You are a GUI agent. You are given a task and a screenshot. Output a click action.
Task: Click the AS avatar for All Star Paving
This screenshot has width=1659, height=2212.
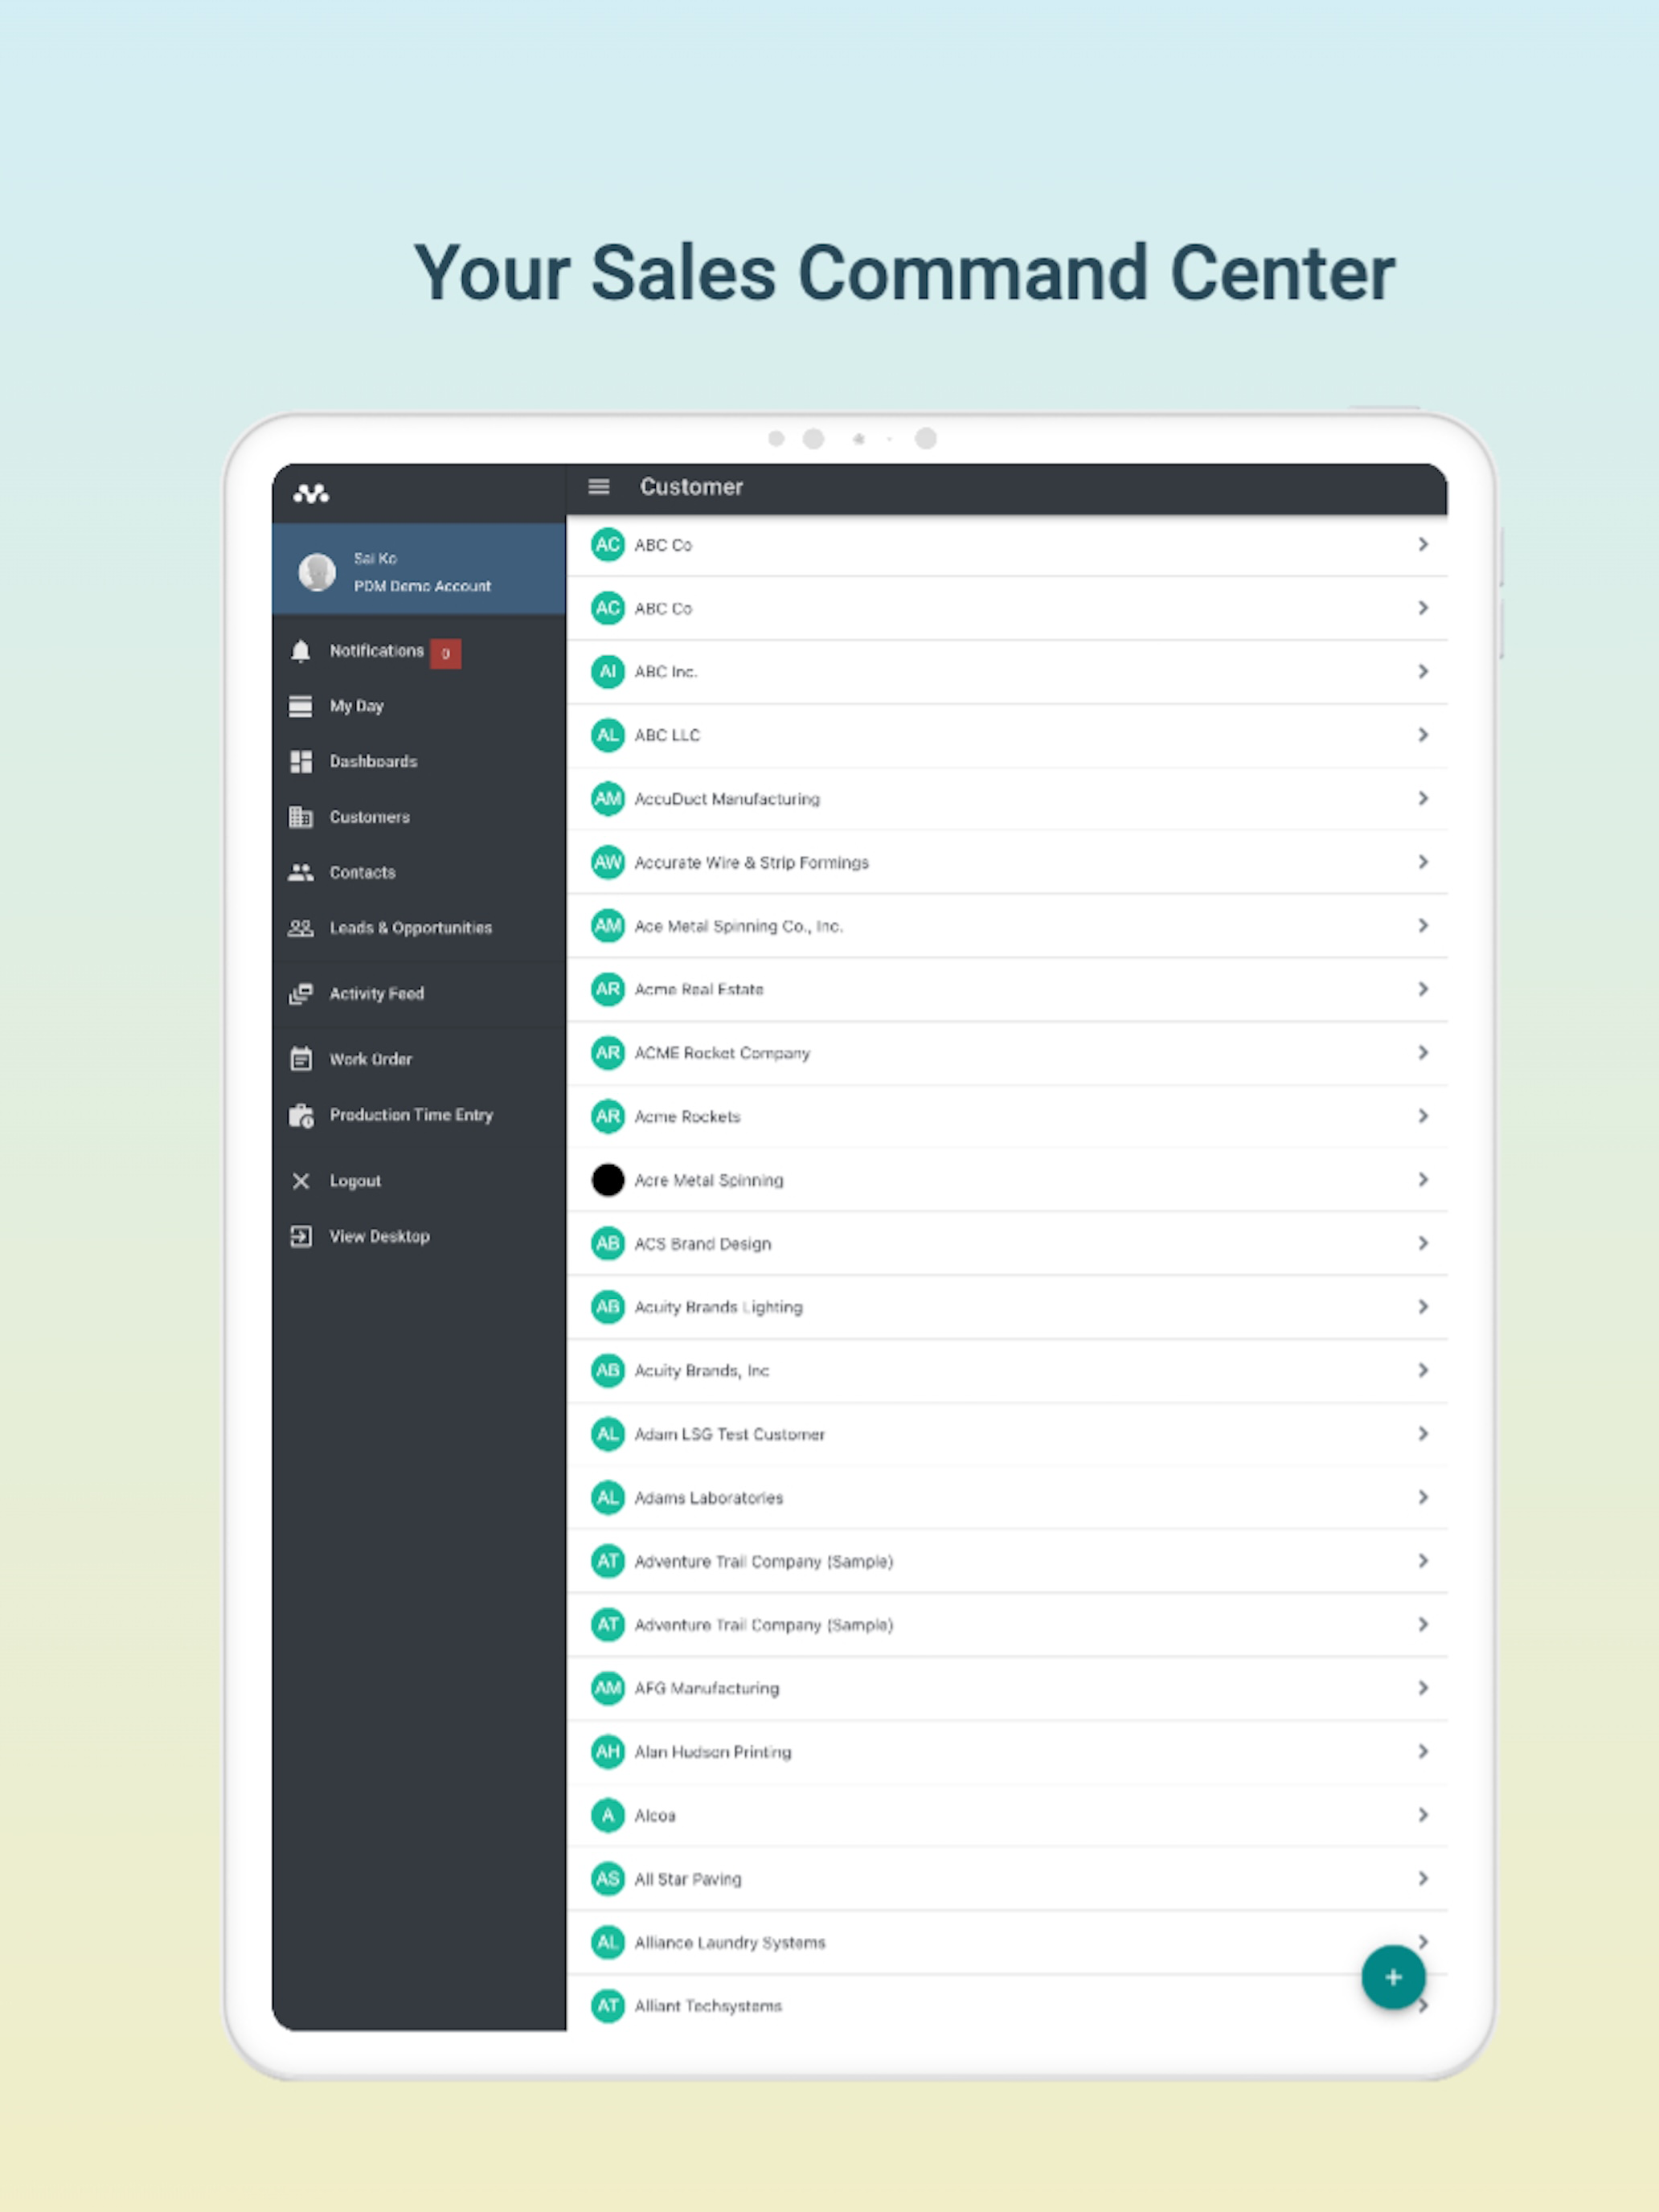point(607,1879)
